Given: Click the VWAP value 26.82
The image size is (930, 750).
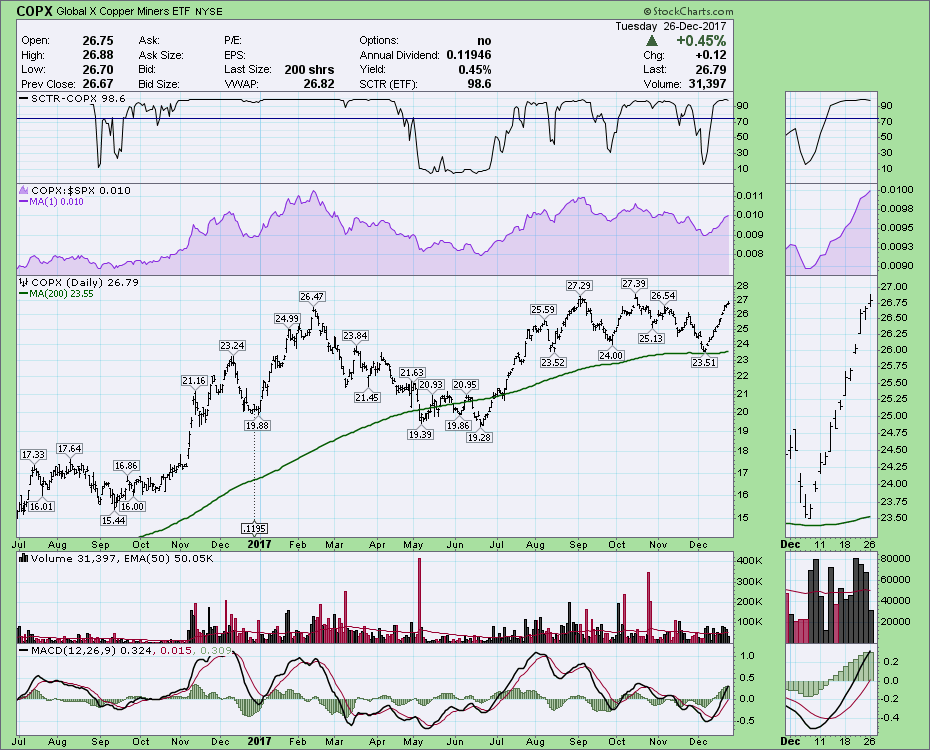Looking at the screenshot, I should [319, 84].
